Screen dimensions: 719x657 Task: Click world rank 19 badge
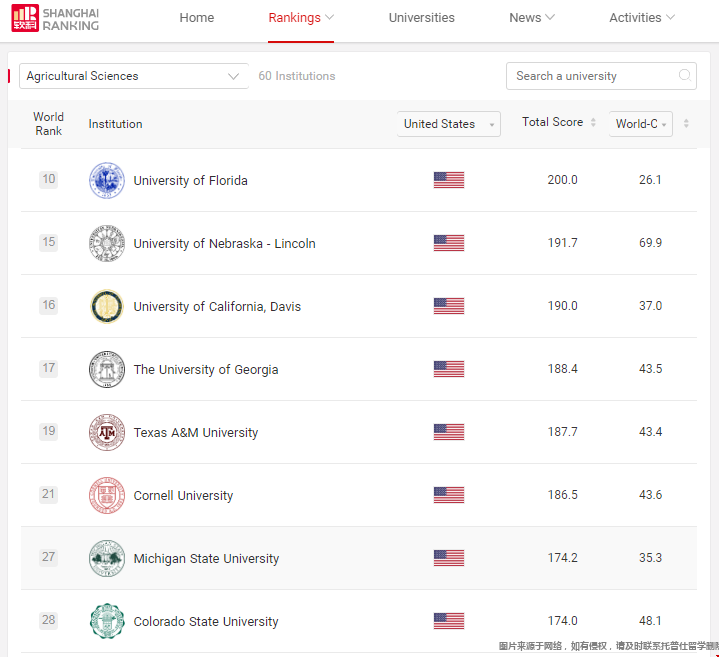[49, 431]
